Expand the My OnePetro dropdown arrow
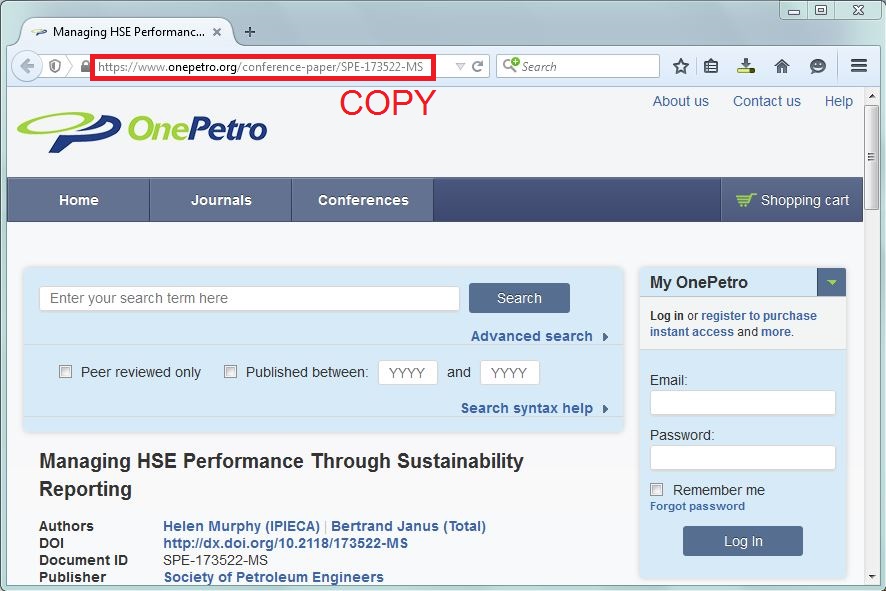Image resolution: width=886 pixels, height=591 pixels. click(x=831, y=282)
